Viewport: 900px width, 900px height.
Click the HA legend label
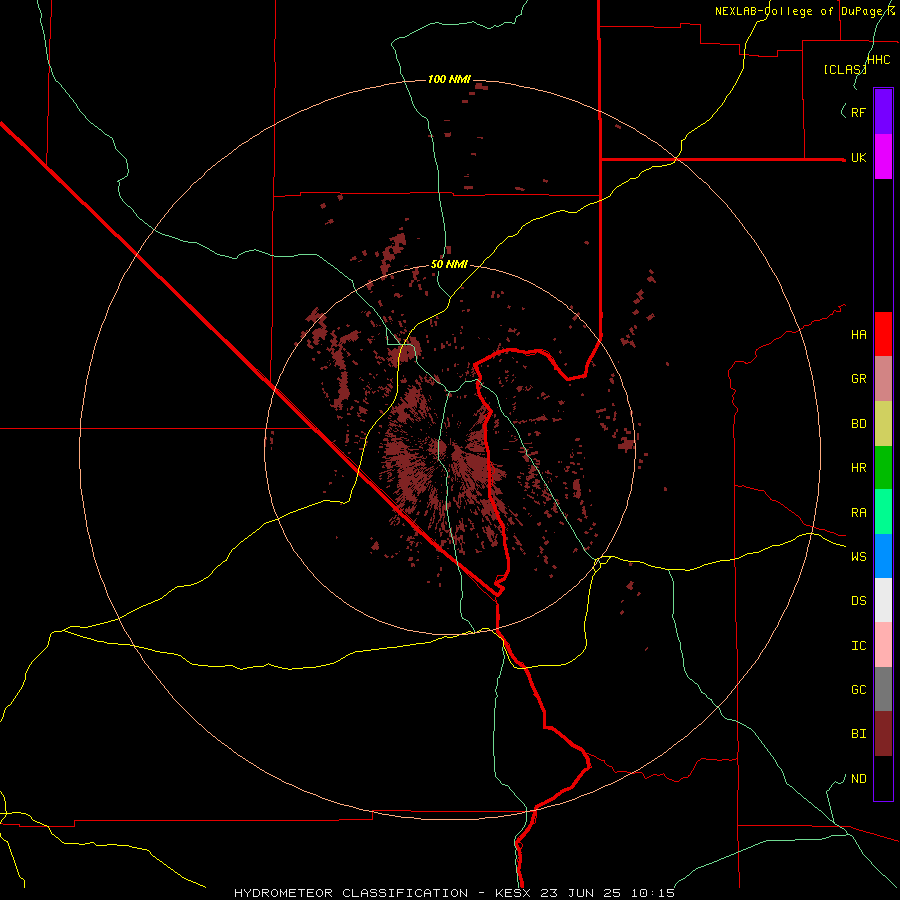[859, 335]
